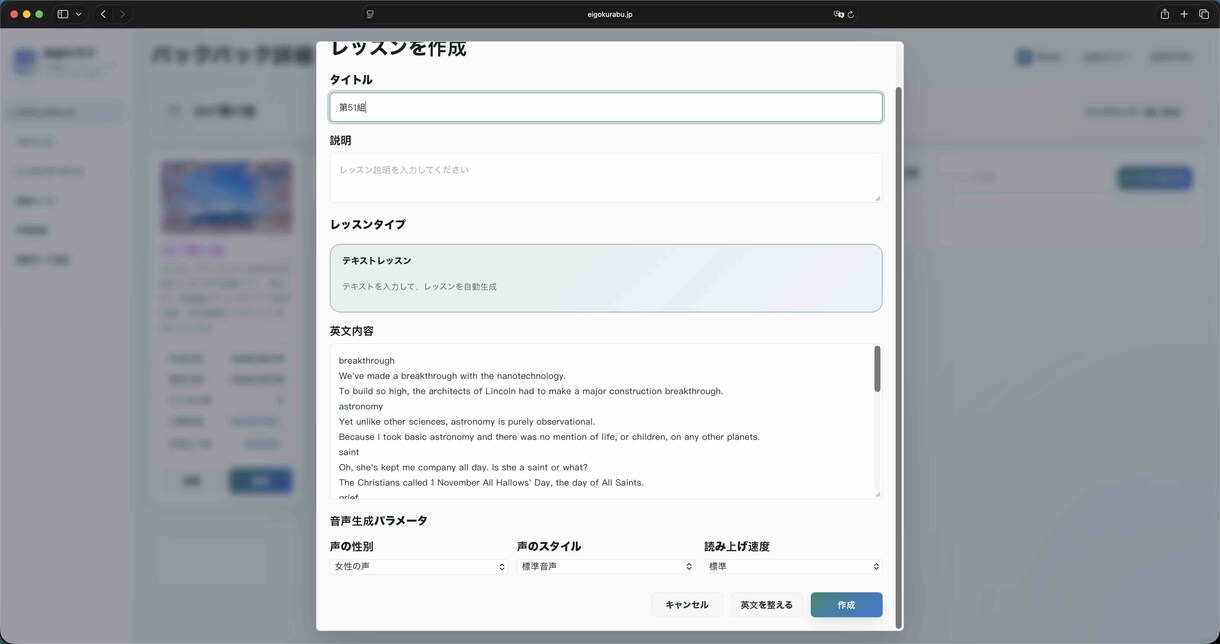Click the 英文を整える button
This screenshot has width=1220, height=644.
[766, 605]
